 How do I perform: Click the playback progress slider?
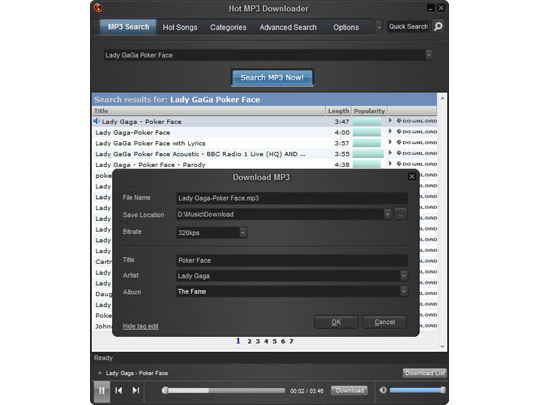coord(224,390)
